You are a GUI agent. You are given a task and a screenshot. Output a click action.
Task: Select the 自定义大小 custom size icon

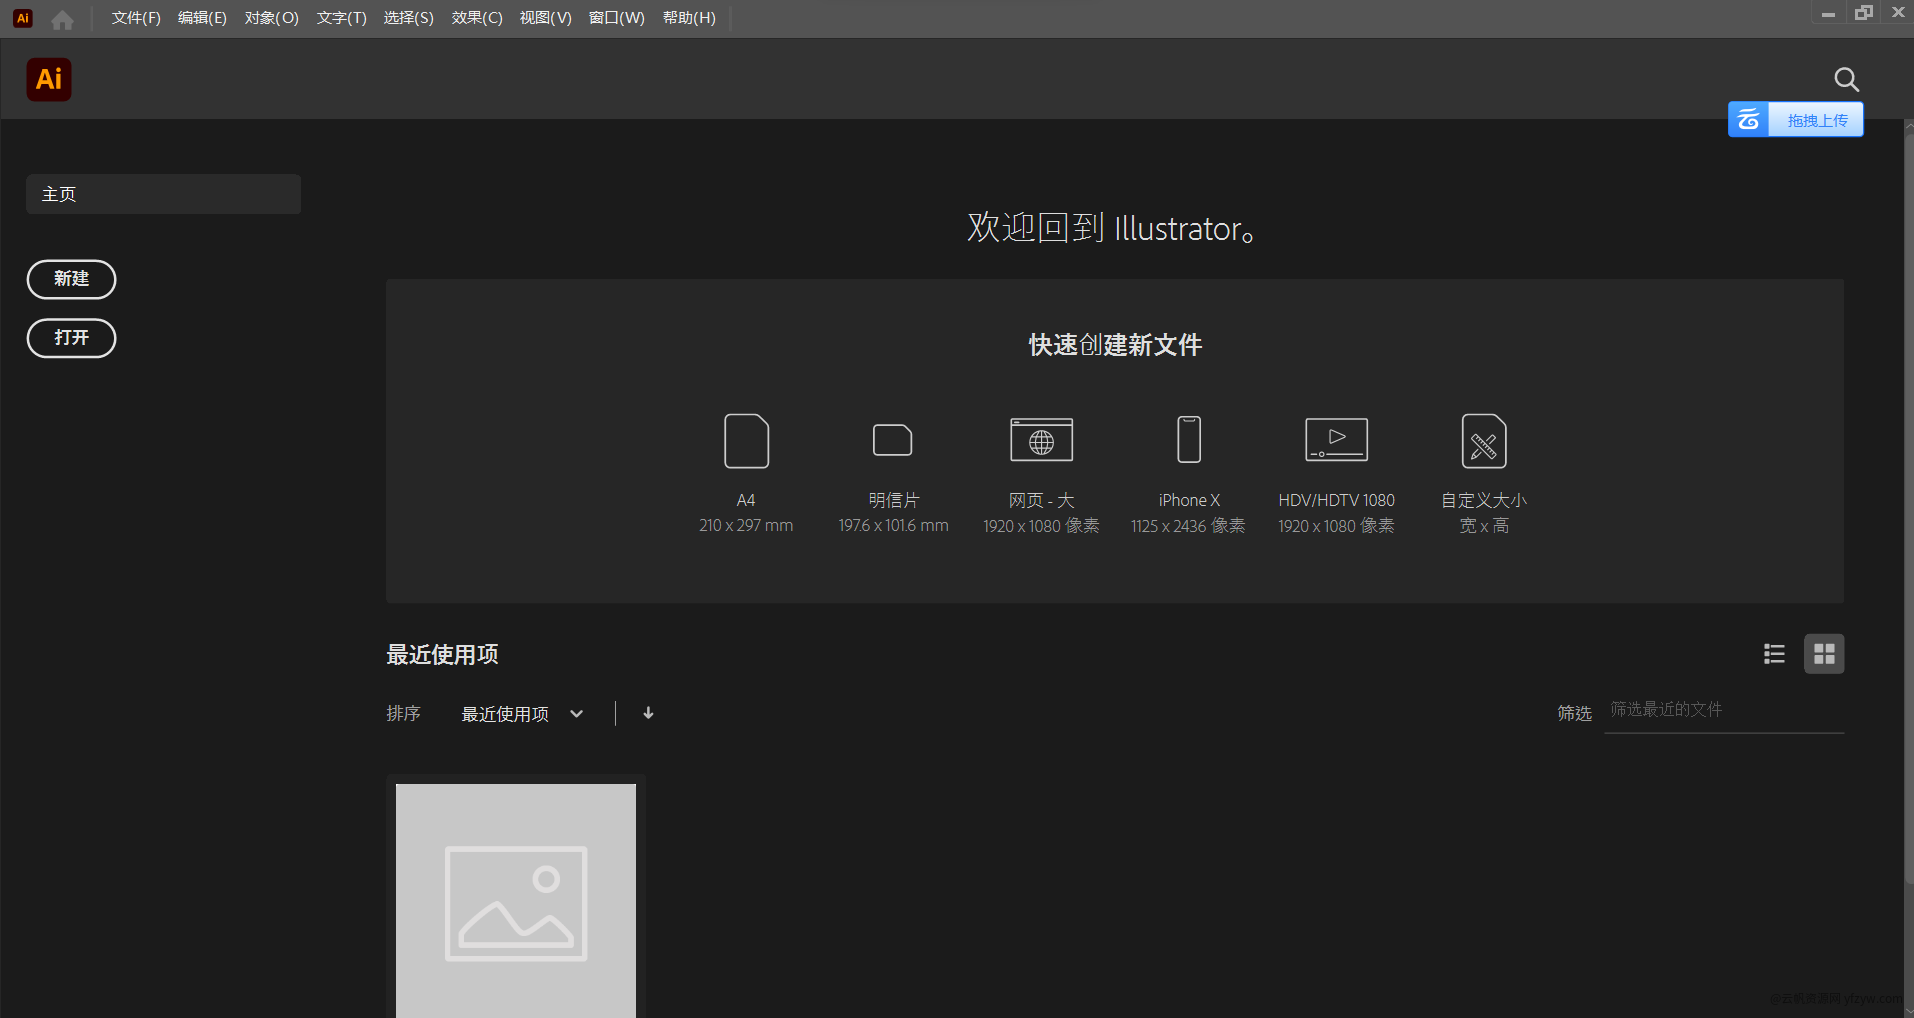[1484, 441]
